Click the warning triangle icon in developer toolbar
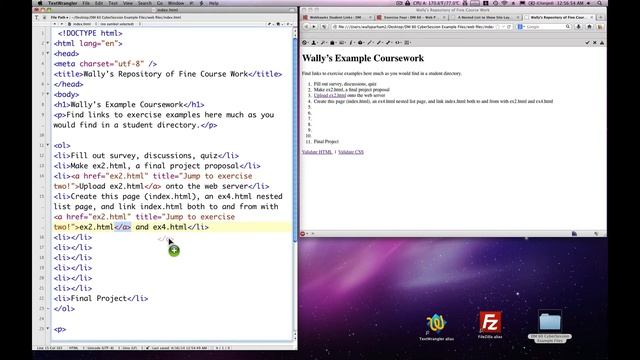Screen dimensions: 640x360 point(602,42)
